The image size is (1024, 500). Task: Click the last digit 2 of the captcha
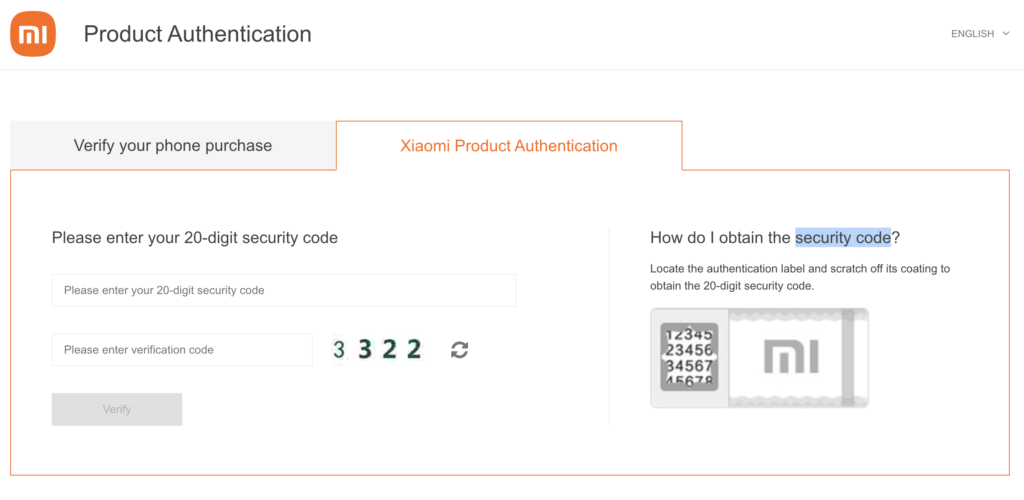click(x=414, y=350)
